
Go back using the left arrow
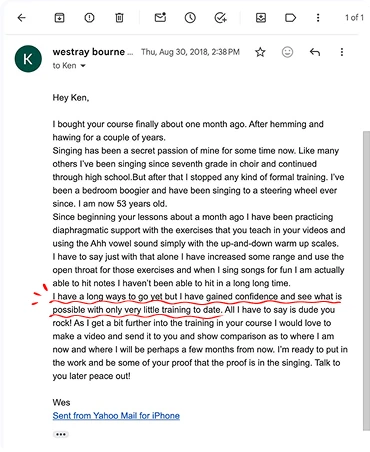(x=22, y=18)
